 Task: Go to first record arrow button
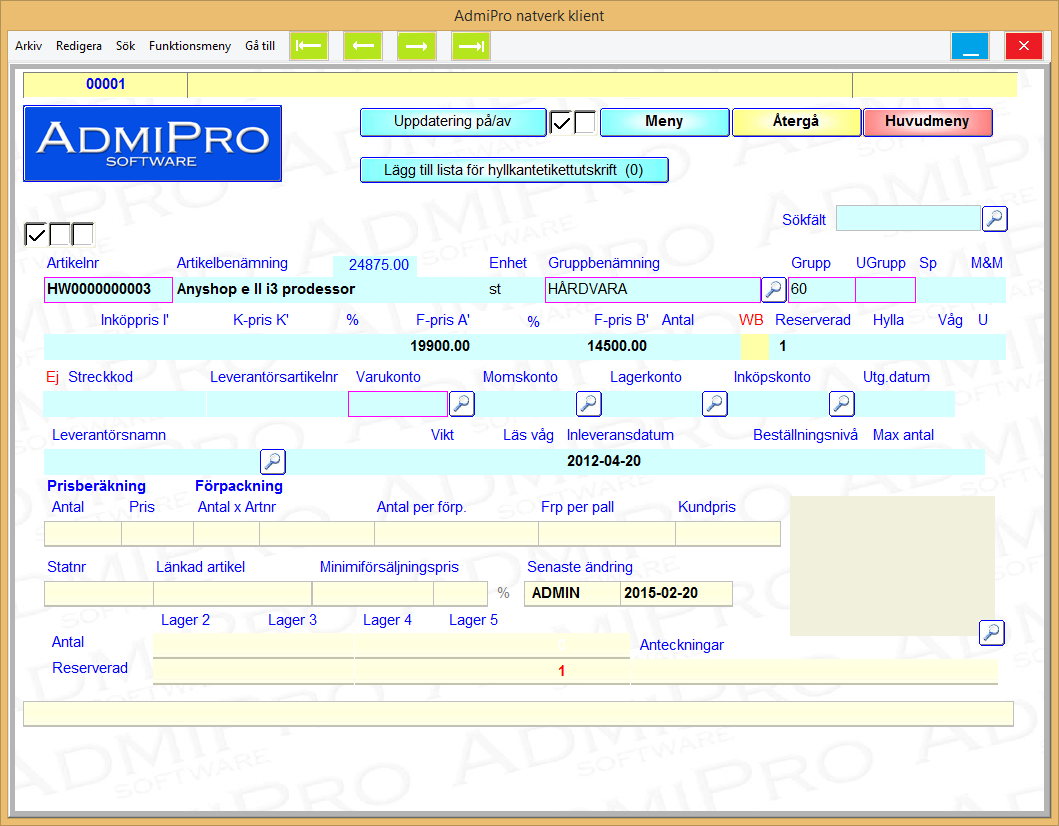pos(309,46)
